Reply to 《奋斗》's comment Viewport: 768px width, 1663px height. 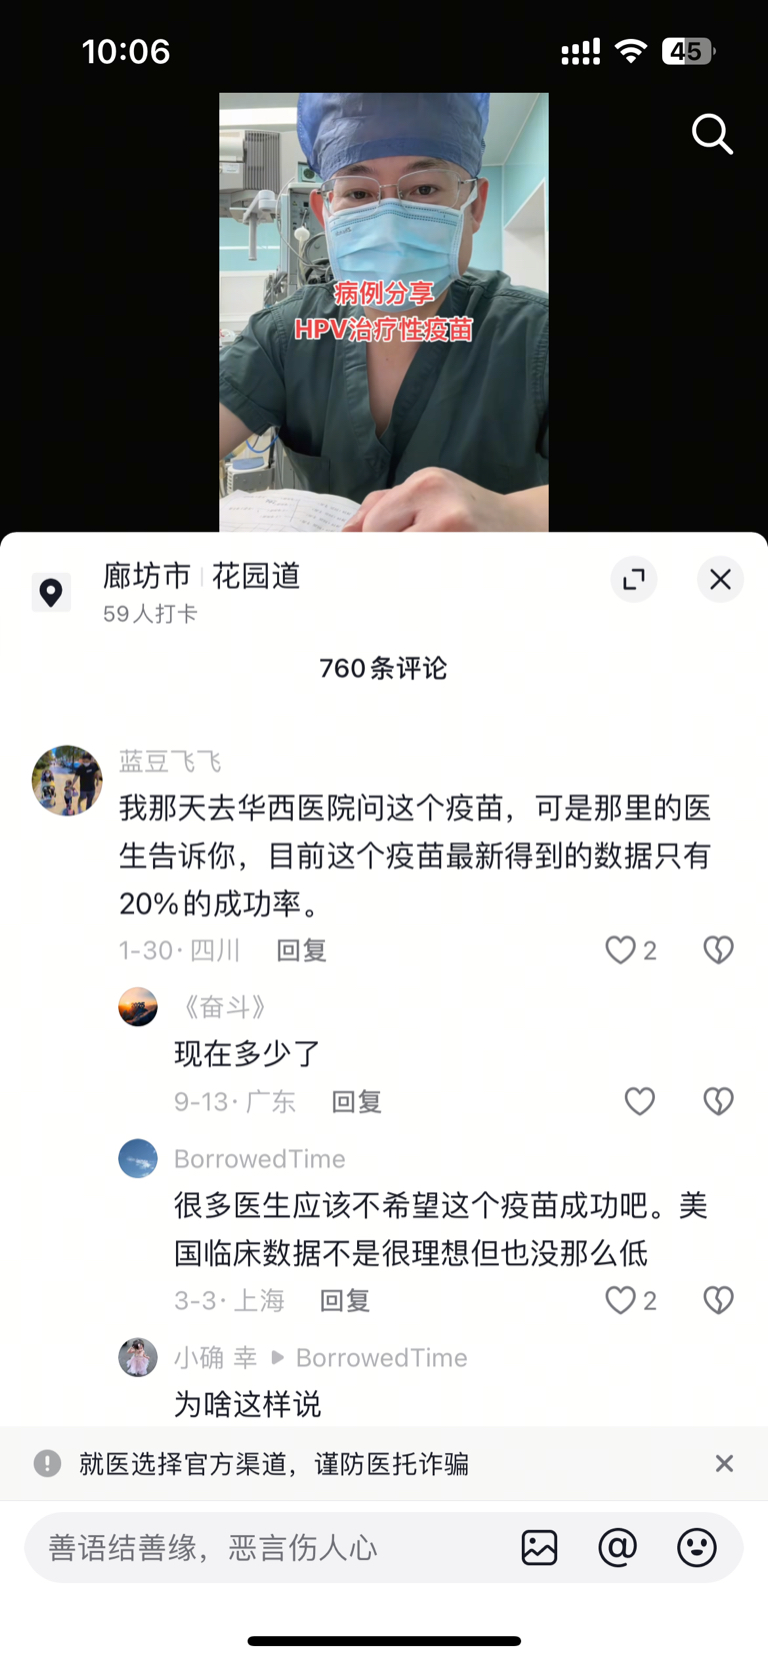click(357, 1101)
